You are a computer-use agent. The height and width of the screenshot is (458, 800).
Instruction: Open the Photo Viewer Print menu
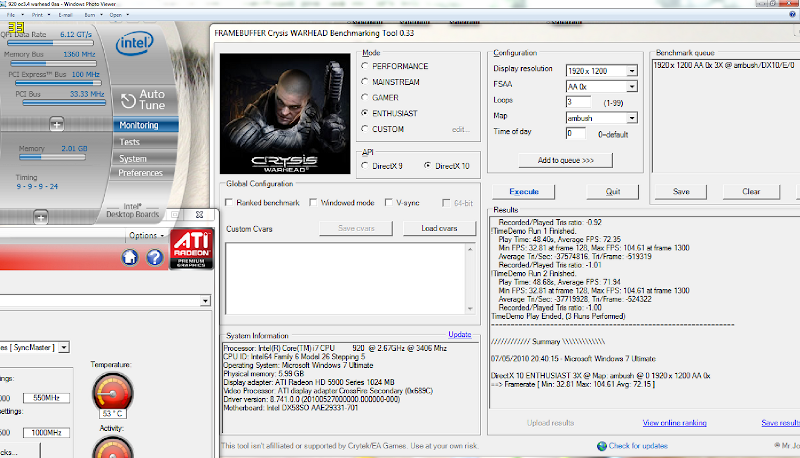click(41, 15)
